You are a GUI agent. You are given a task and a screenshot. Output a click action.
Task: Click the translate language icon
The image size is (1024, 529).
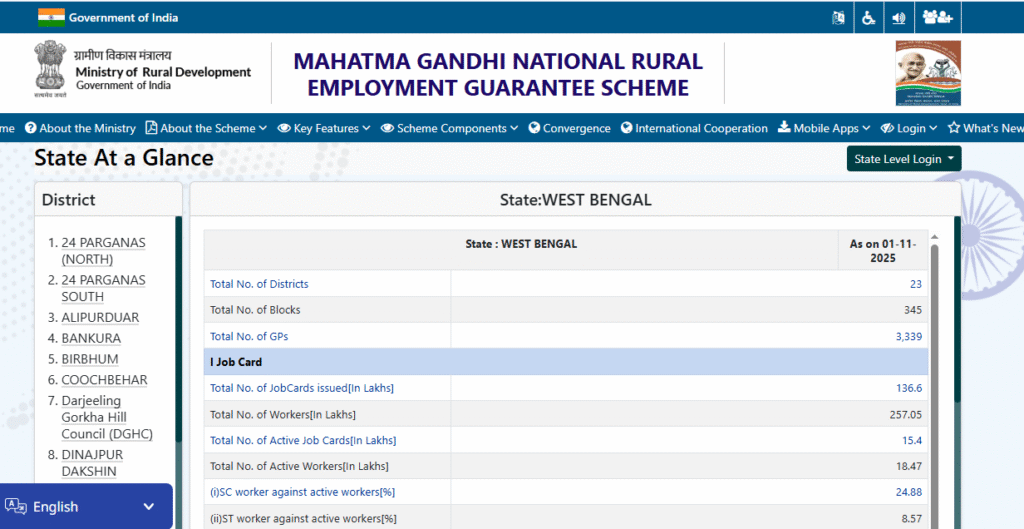[16, 507]
